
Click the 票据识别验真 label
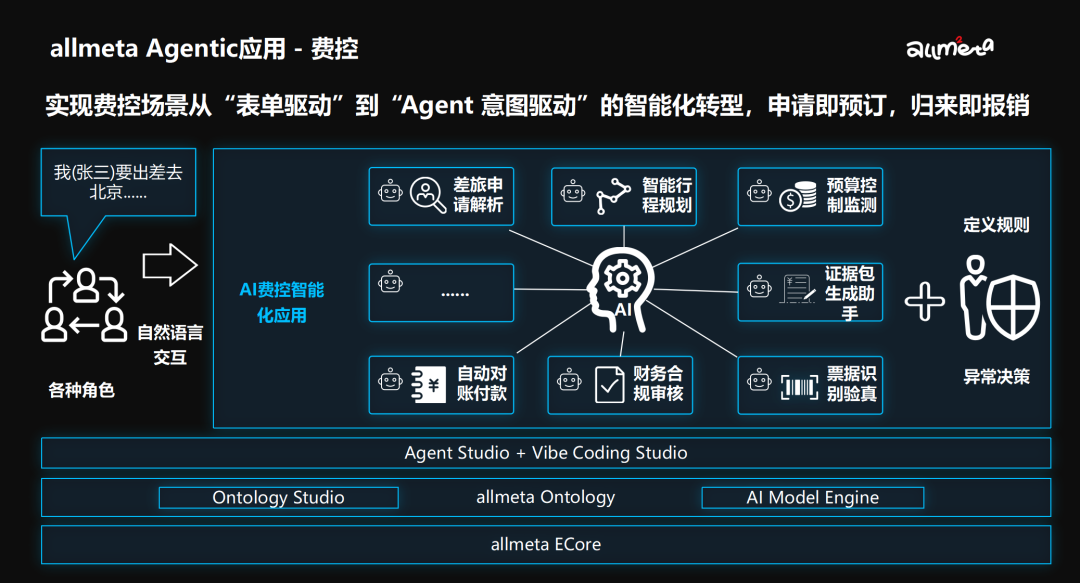[x=851, y=384]
